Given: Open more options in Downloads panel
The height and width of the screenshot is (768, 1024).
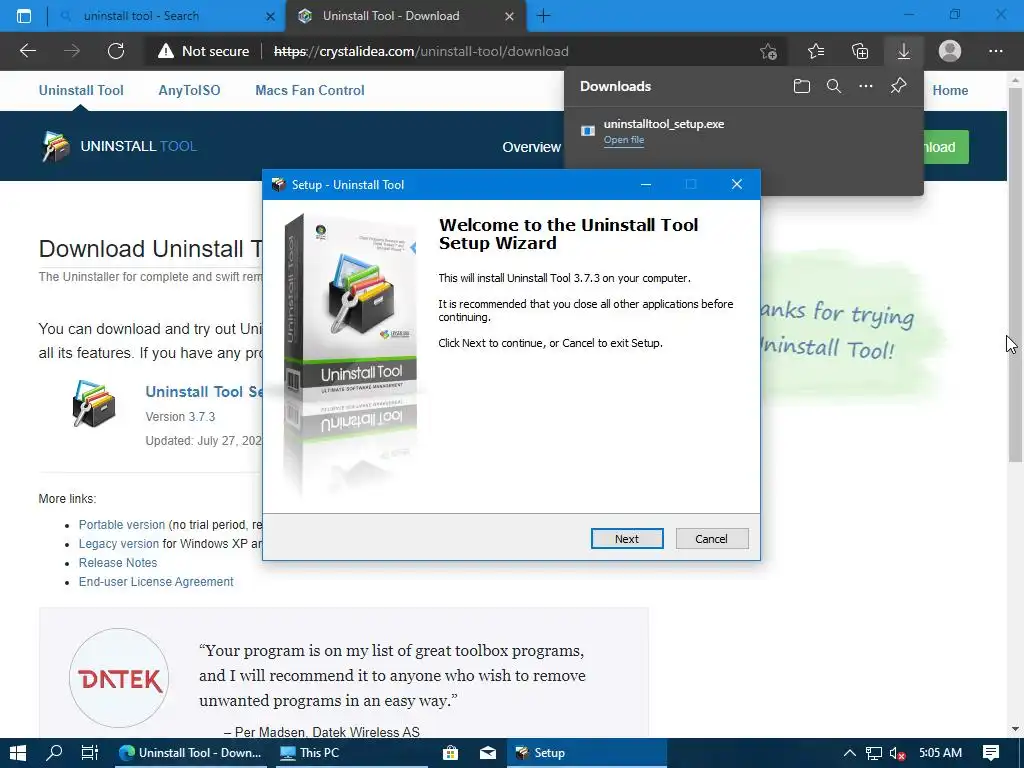Looking at the screenshot, I should (x=866, y=86).
